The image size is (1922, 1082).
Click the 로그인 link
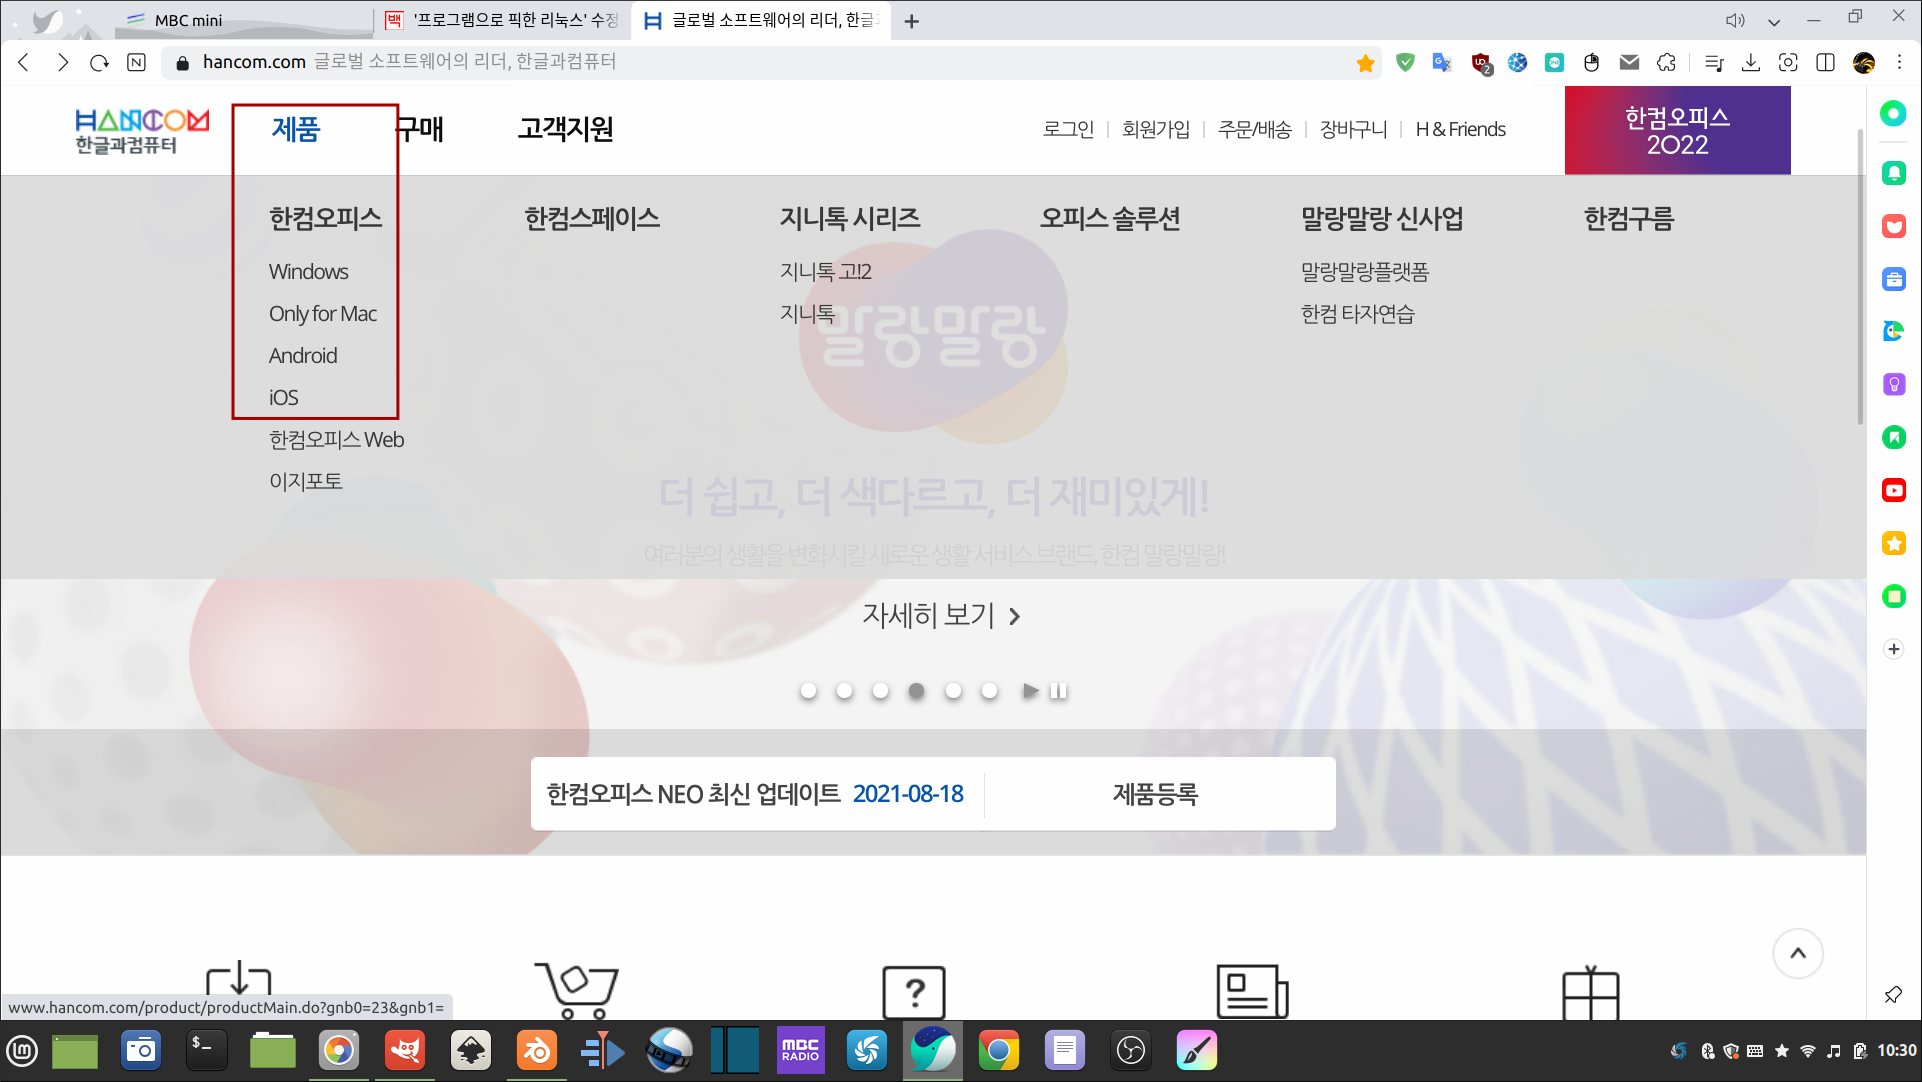coord(1068,129)
